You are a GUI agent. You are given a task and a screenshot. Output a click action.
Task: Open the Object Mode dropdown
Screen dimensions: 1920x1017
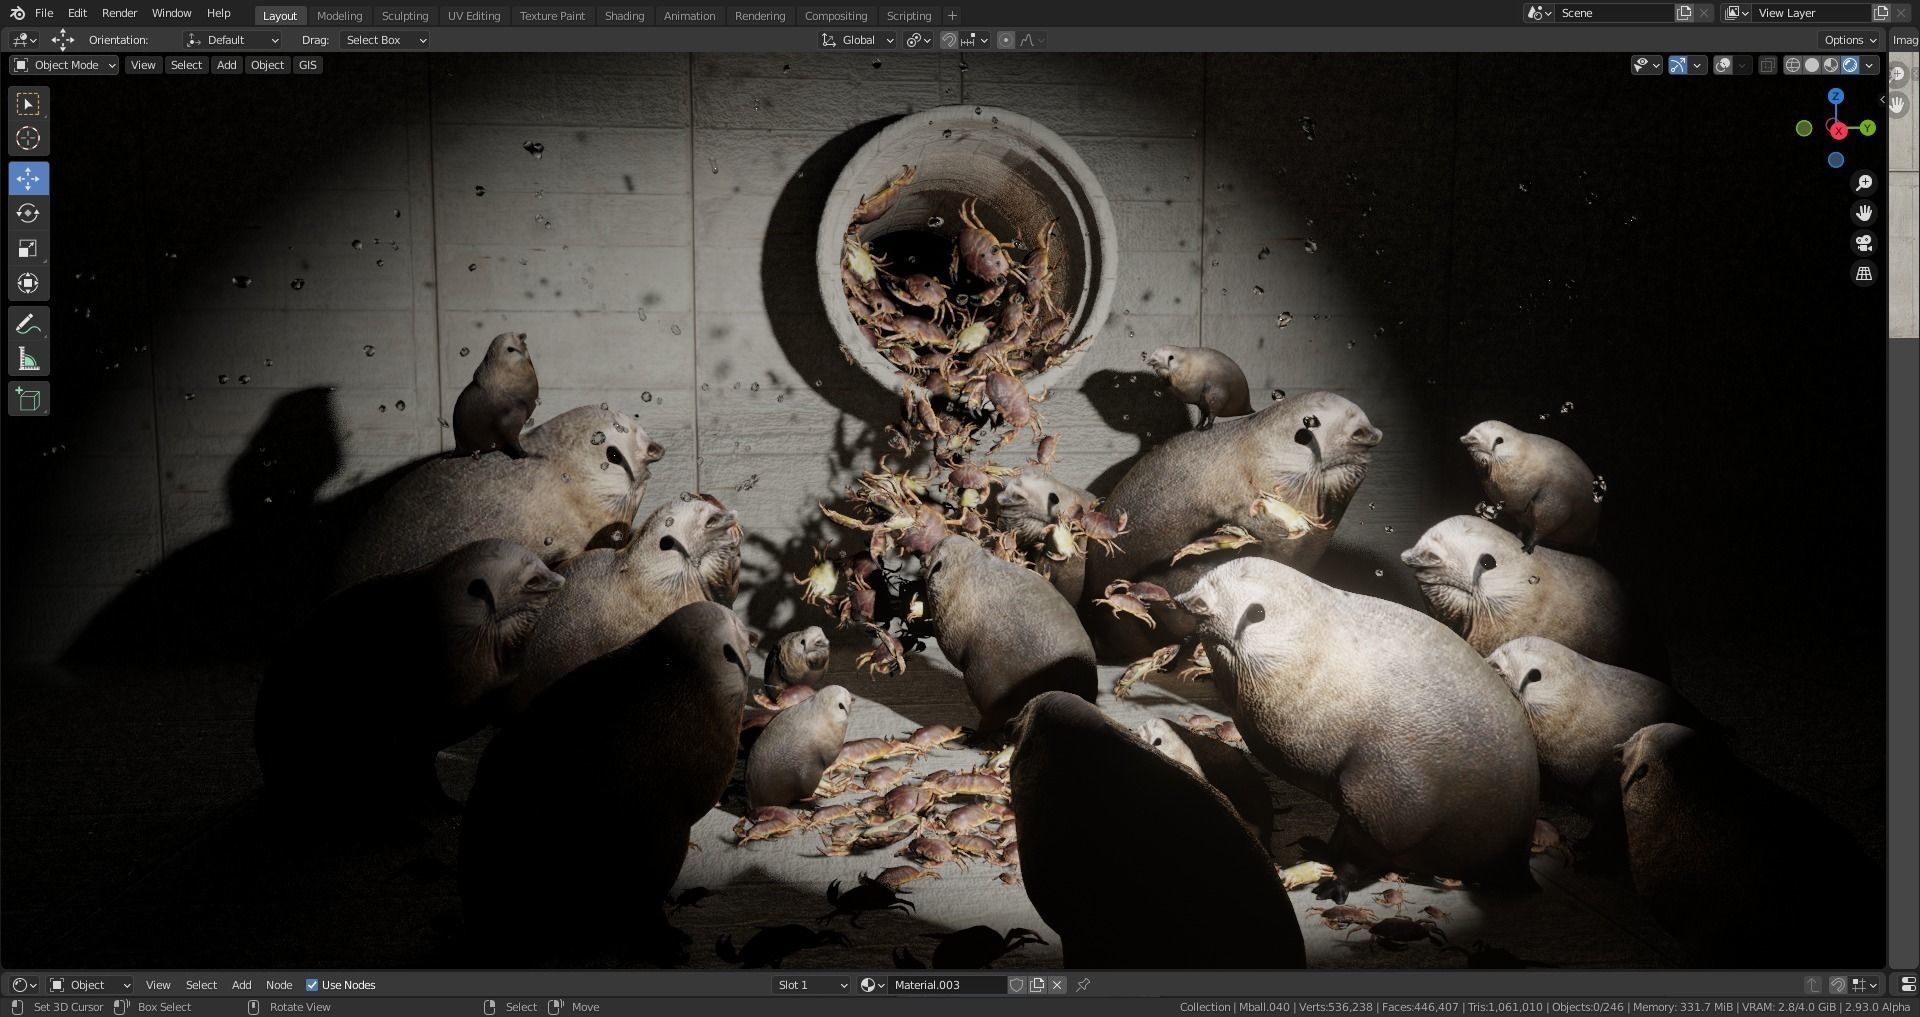point(65,65)
